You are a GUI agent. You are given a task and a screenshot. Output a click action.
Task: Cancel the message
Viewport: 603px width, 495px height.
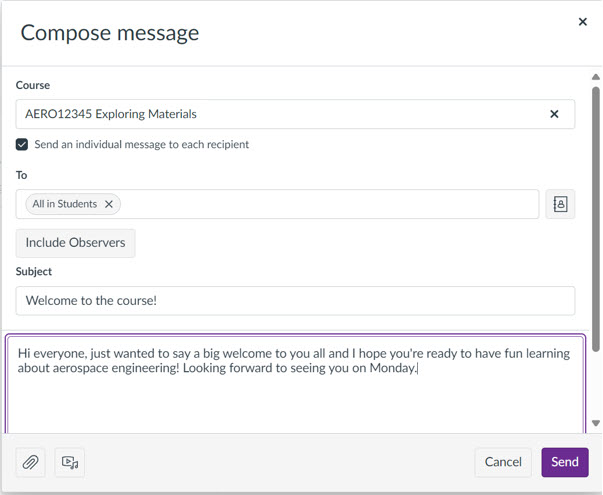tap(503, 462)
